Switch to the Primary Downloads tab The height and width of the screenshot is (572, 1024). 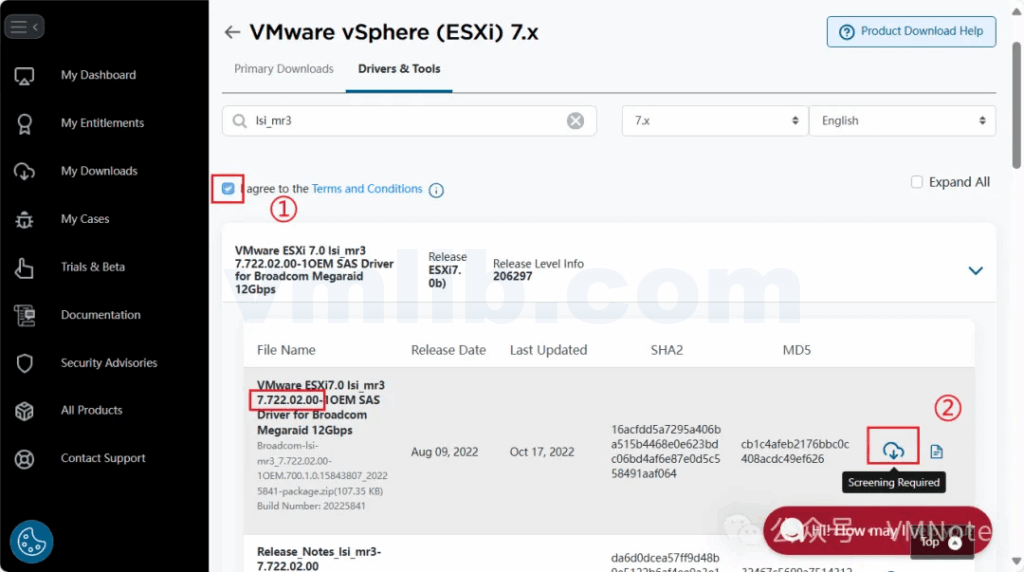pyautogui.click(x=284, y=69)
